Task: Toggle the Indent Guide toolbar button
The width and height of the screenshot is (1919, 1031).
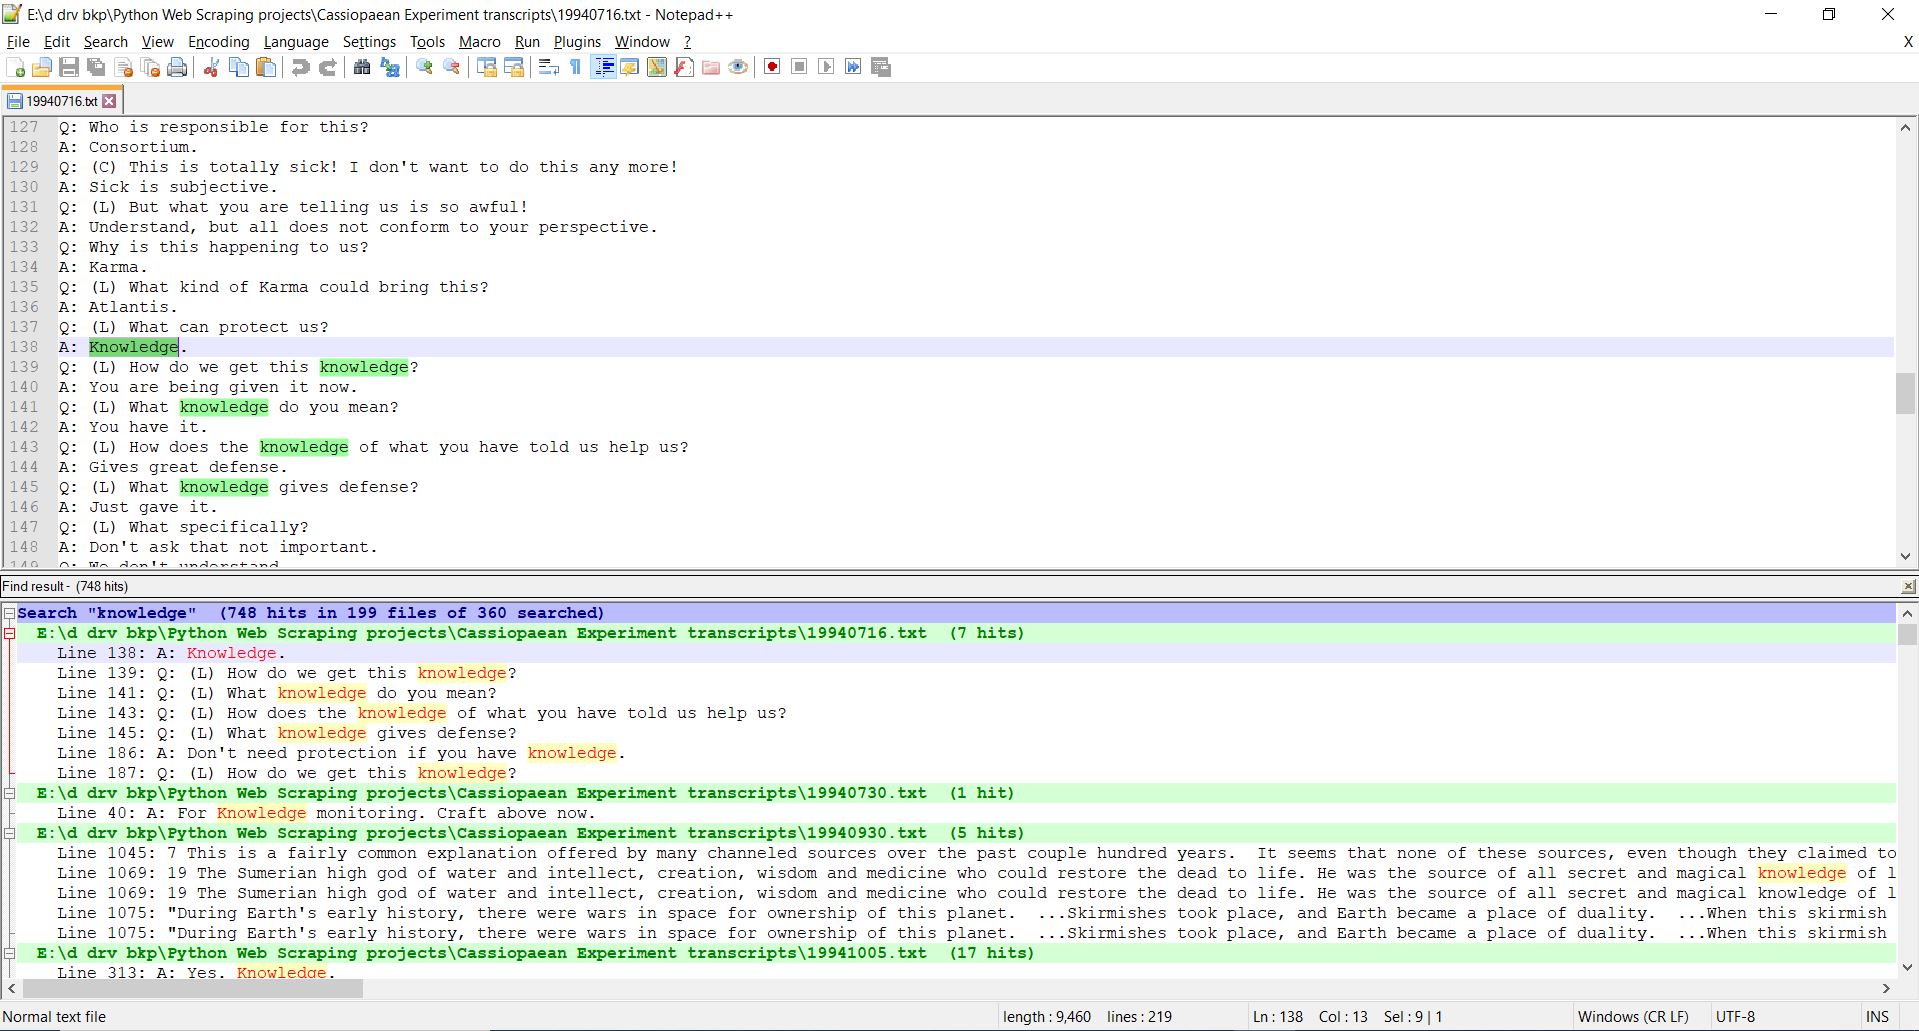Action: (x=603, y=67)
